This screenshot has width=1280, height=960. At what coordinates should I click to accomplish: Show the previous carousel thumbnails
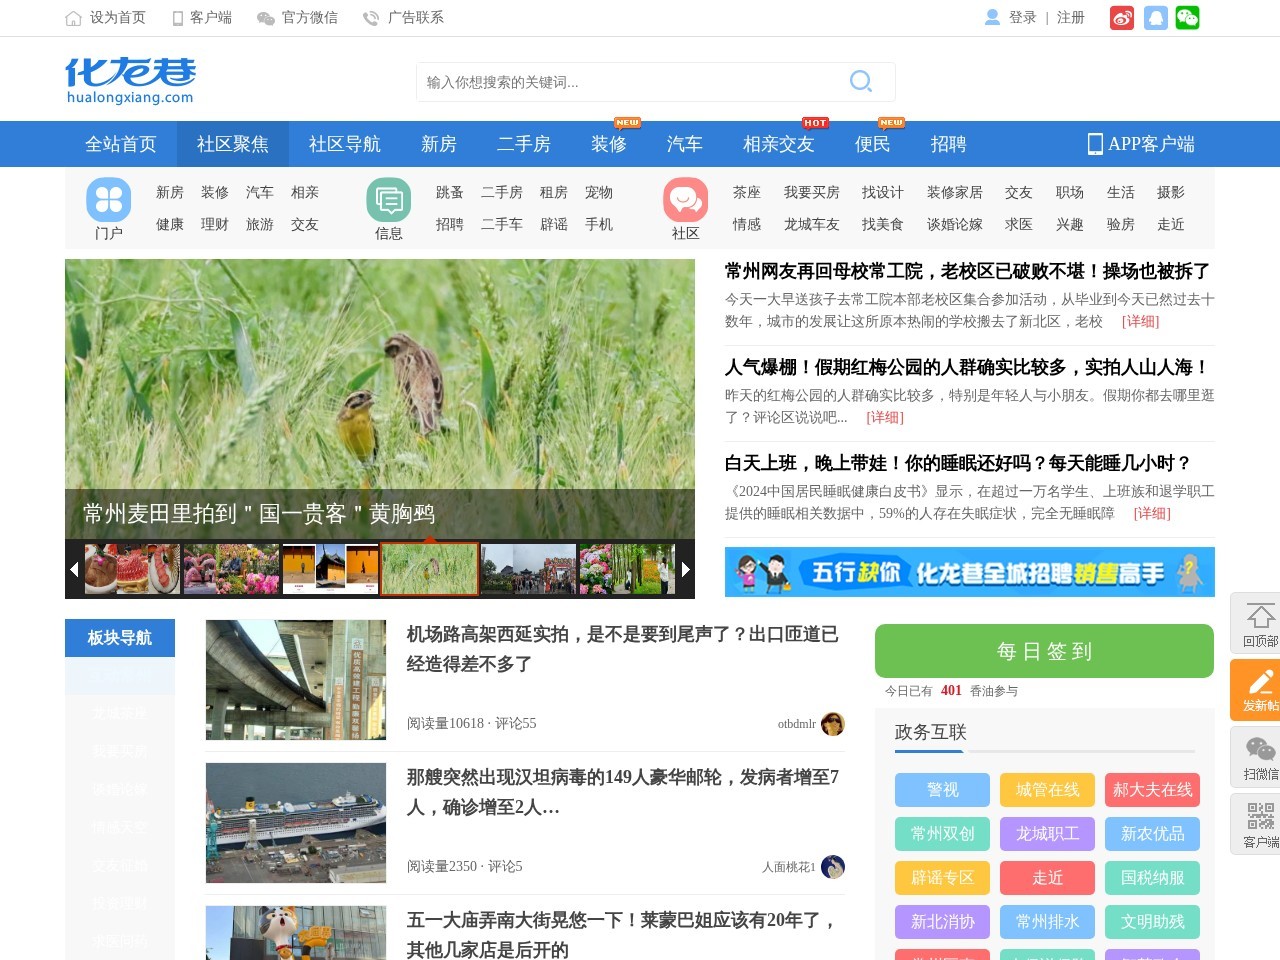74,569
